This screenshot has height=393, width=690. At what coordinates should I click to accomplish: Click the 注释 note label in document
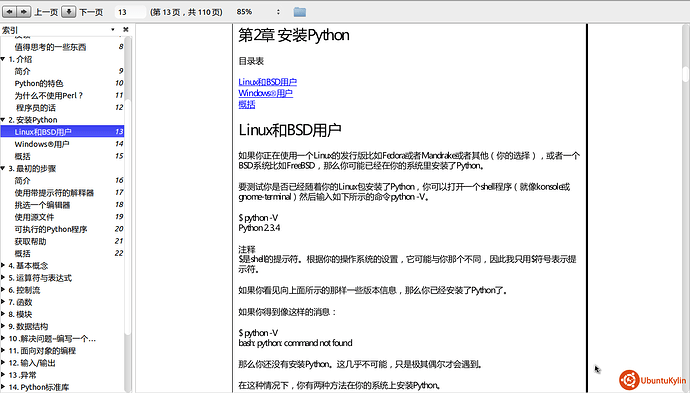[247, 249]
